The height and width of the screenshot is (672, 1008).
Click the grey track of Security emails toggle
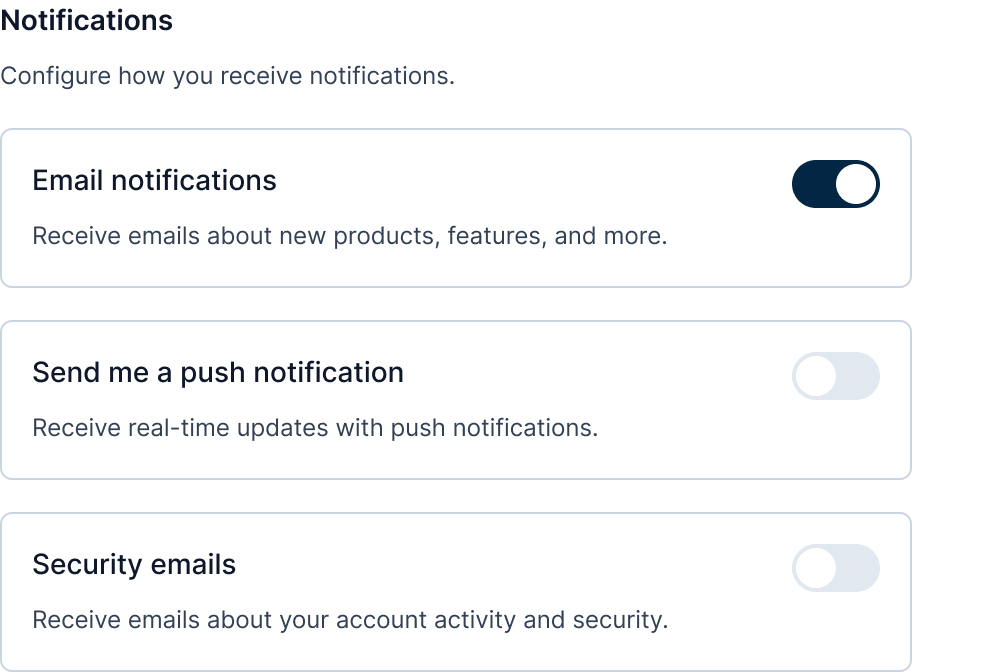[859, 568]
